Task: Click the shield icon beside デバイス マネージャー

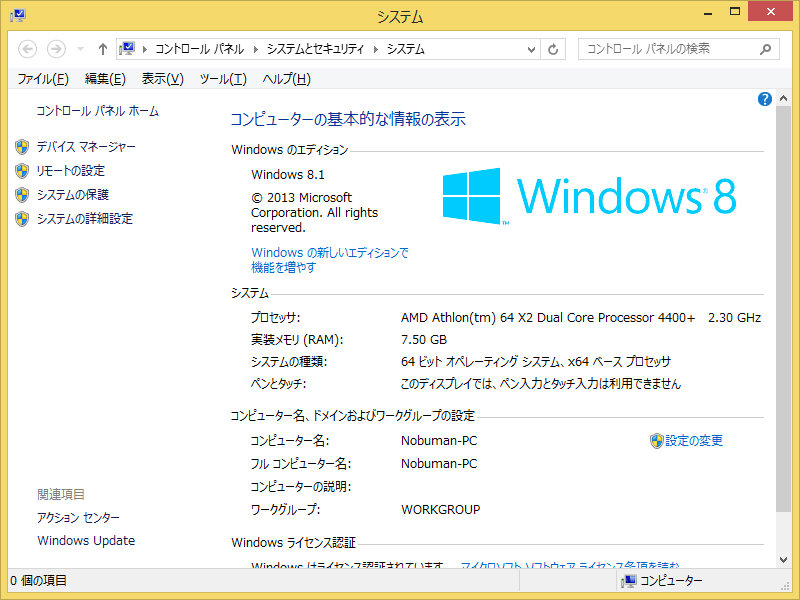Action: point(22,147)
